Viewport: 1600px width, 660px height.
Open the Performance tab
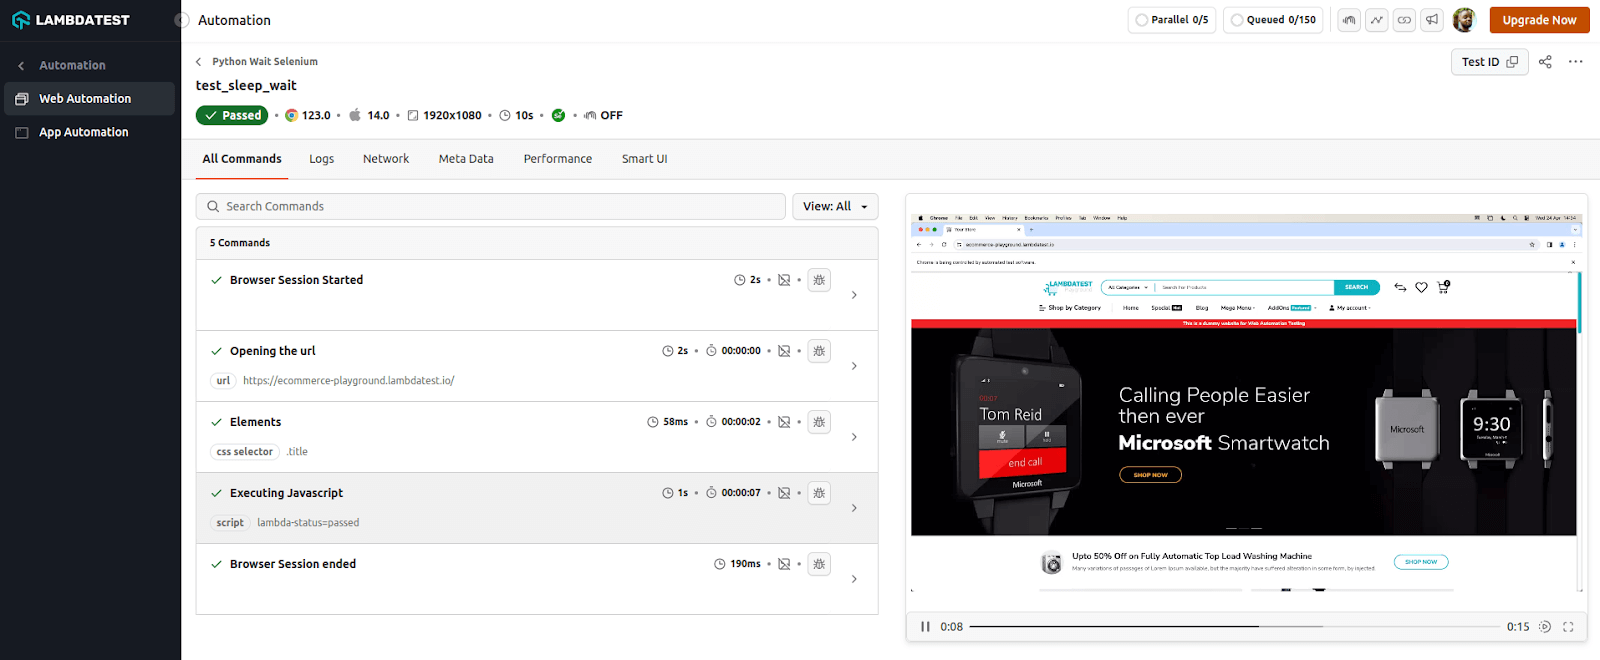(558, 159)
